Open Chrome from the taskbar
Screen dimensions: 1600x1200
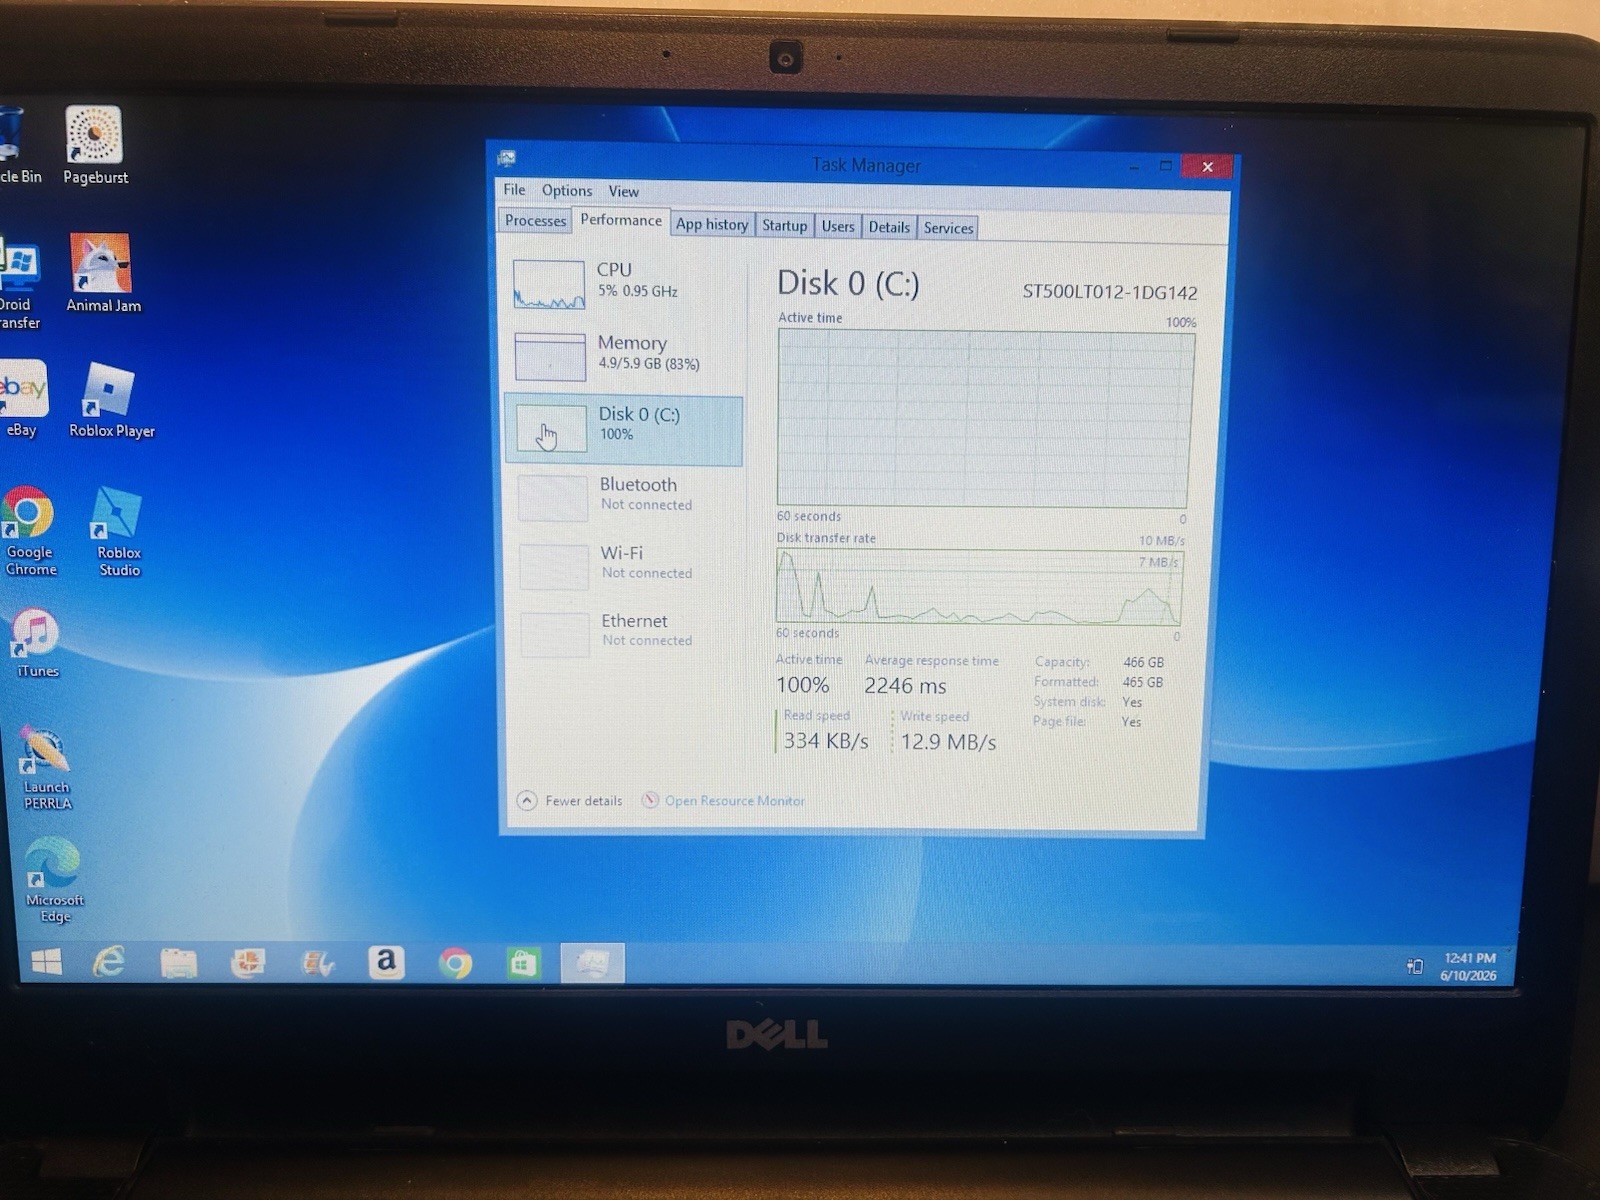pos(455,963)
